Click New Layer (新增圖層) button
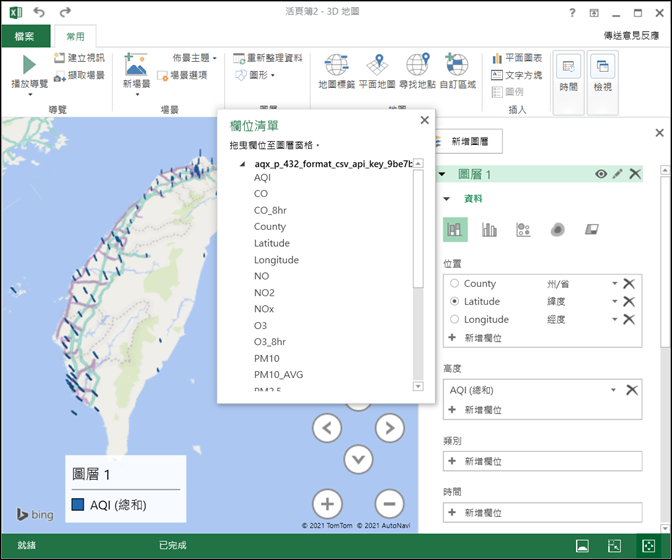The width and height of the screenshot is (672, 560). (x=469, y=141)
